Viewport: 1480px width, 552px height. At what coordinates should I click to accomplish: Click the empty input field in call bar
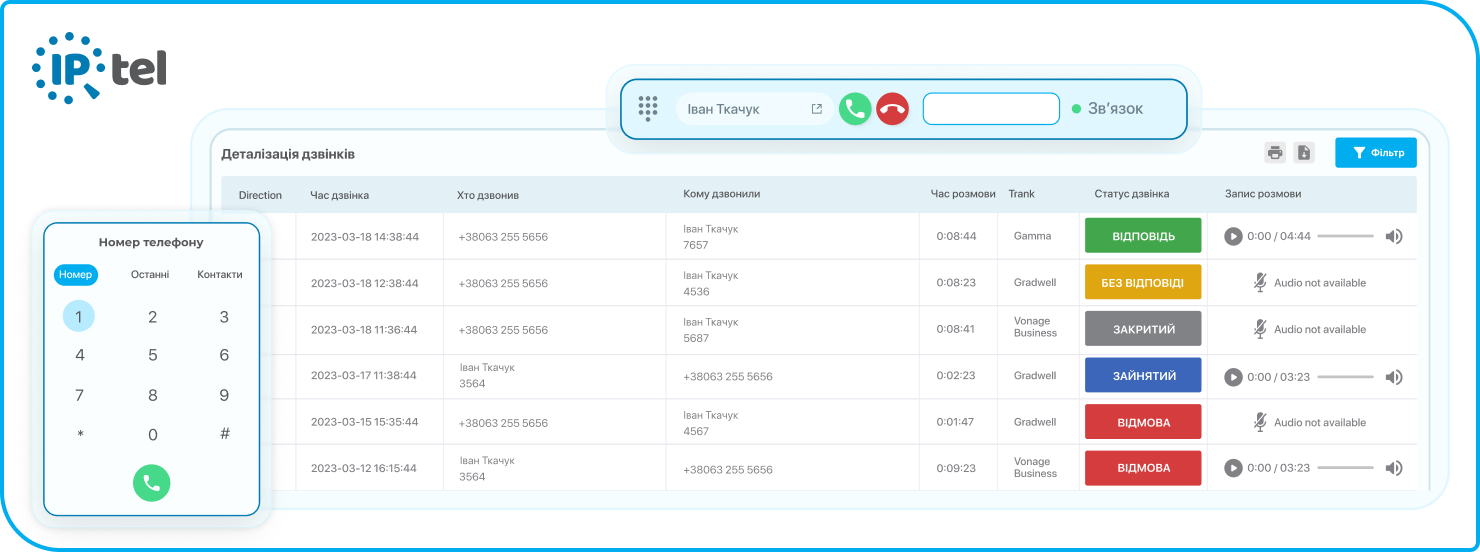point(990,109)
